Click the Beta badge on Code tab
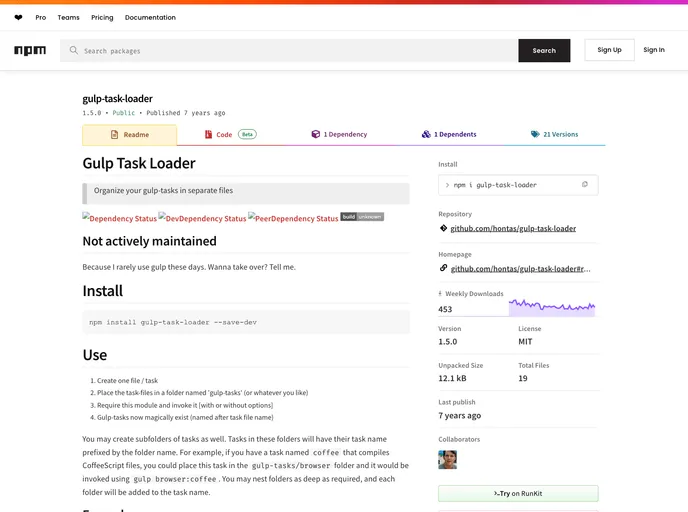 247,134
